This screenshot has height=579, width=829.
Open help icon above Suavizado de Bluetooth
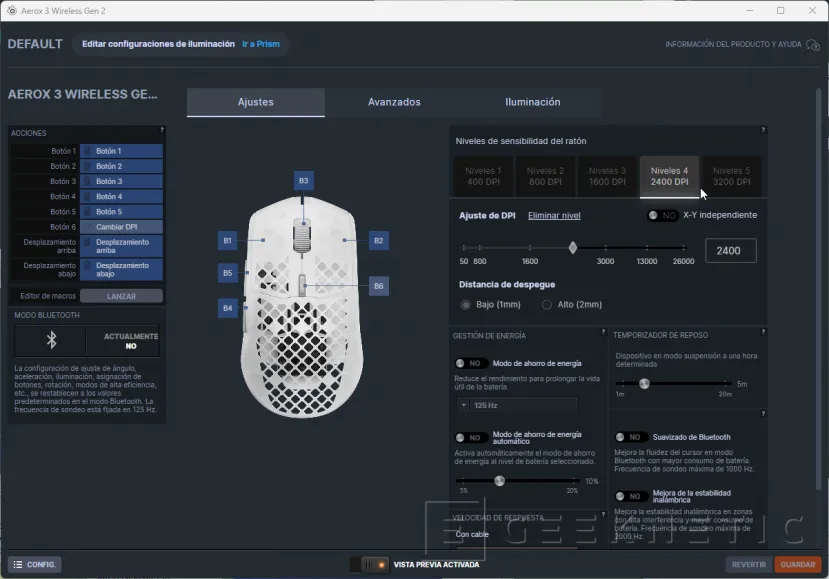(x=763, y=413)
